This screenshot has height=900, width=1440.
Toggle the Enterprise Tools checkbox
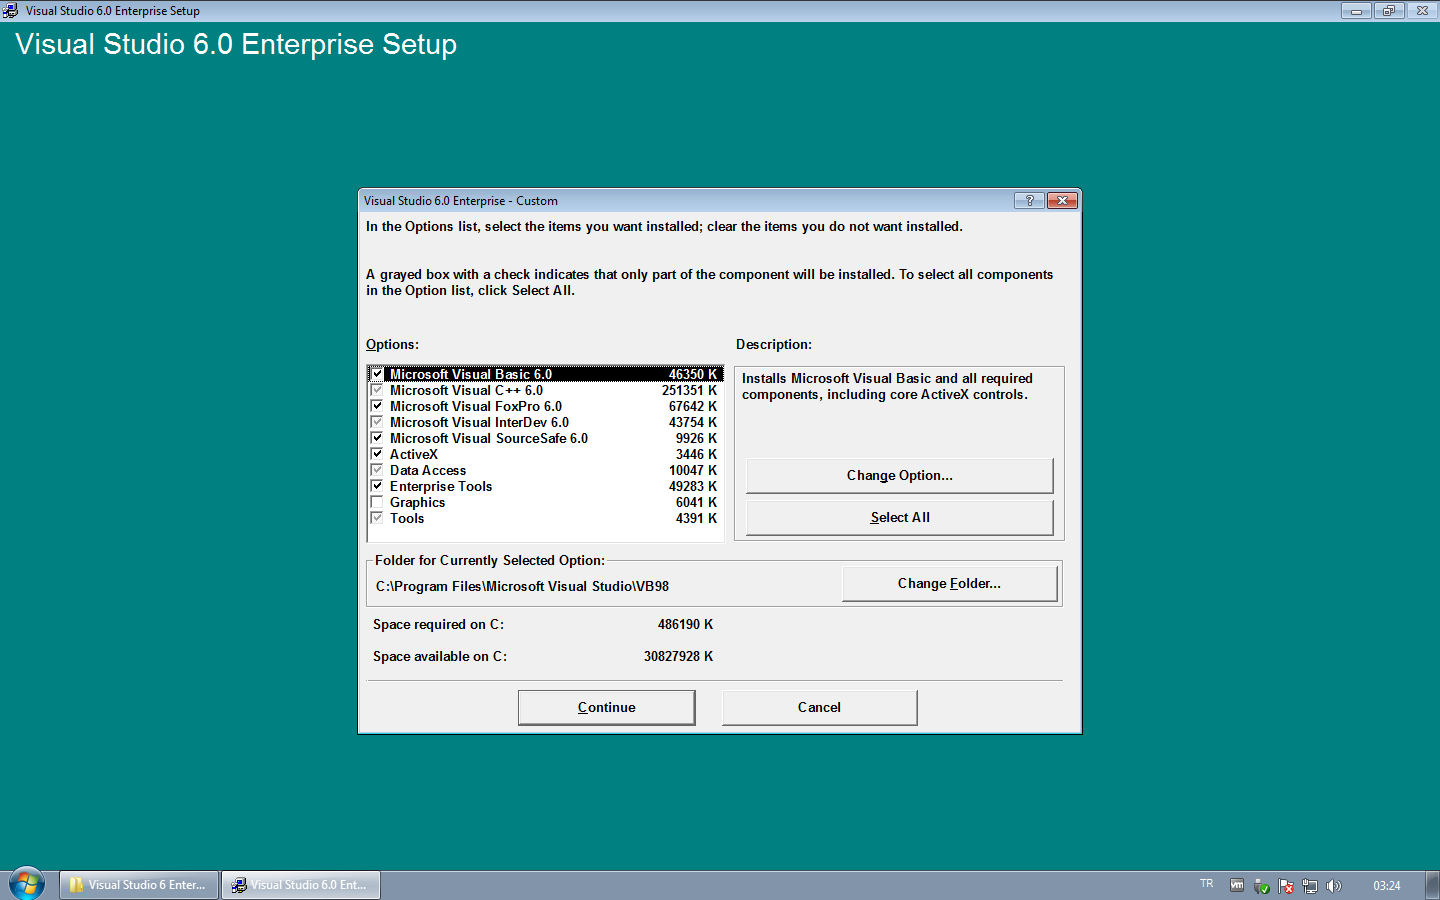(x=377, y=486)
